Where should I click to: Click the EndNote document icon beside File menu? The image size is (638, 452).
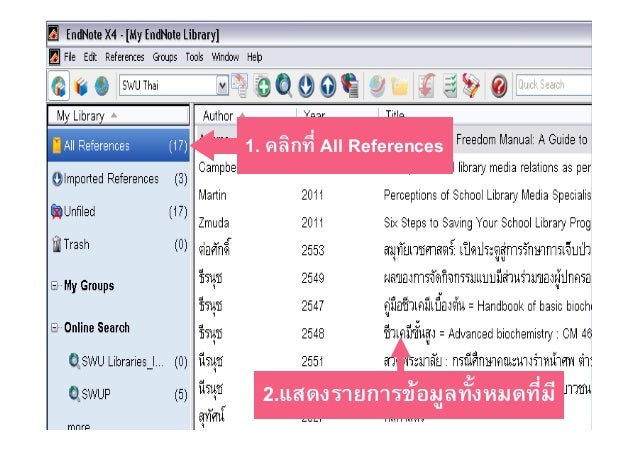click(54, 57)
